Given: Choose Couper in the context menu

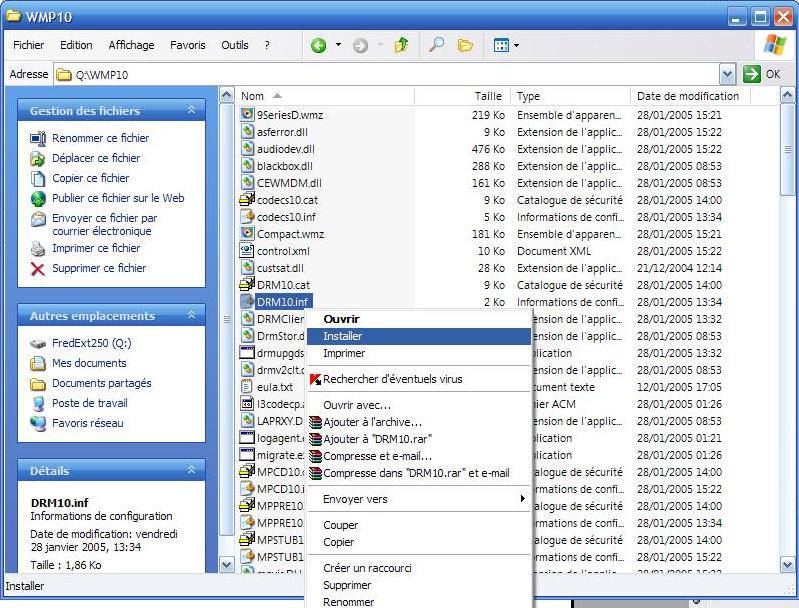Looking at the screenshot, I should (419, 525).
